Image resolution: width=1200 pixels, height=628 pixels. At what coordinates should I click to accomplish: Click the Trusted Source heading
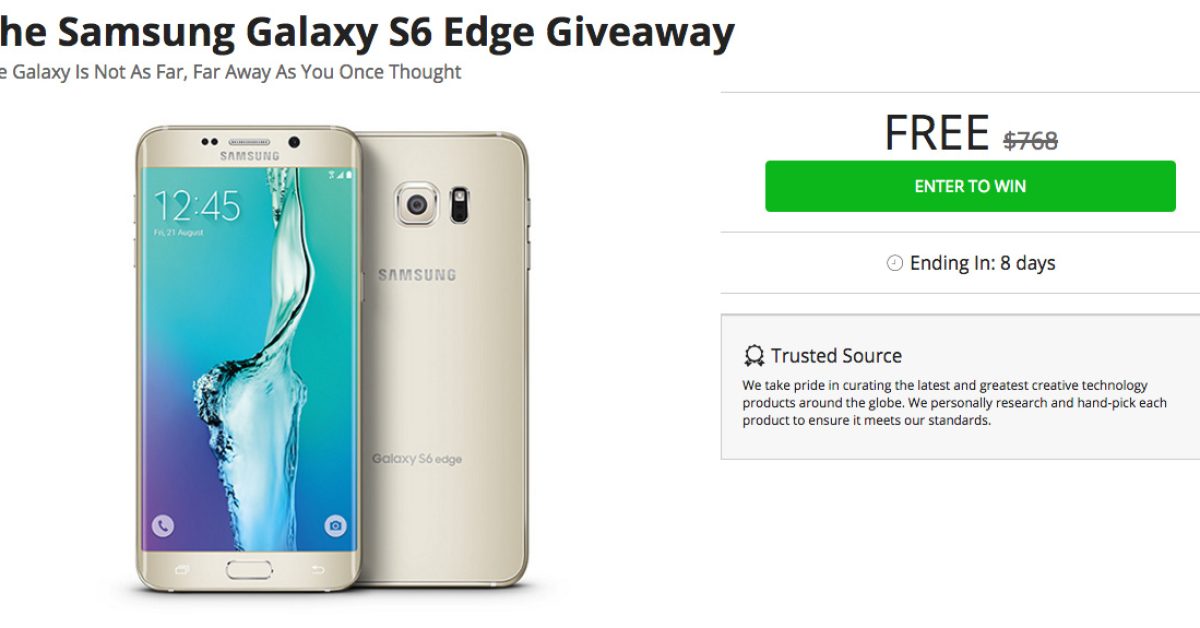836,356
